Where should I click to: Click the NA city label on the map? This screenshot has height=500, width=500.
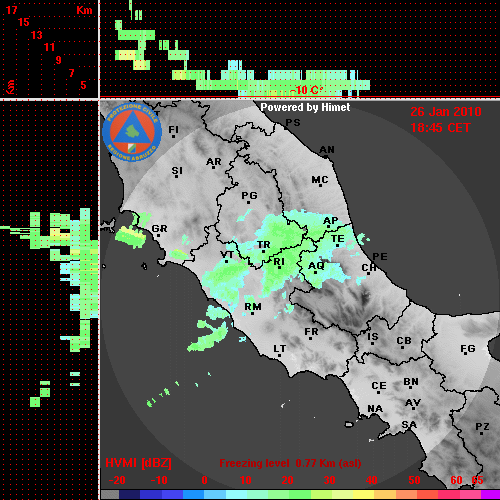pos(375,409)
